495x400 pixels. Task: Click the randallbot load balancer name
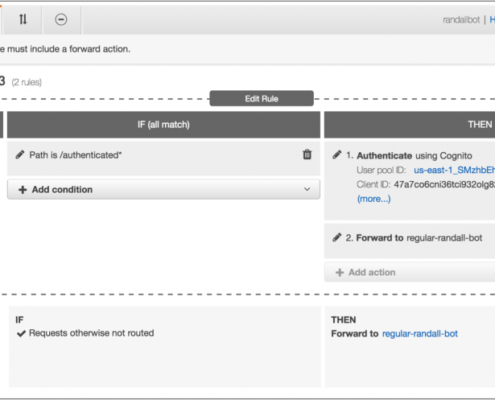coord(461,20)
